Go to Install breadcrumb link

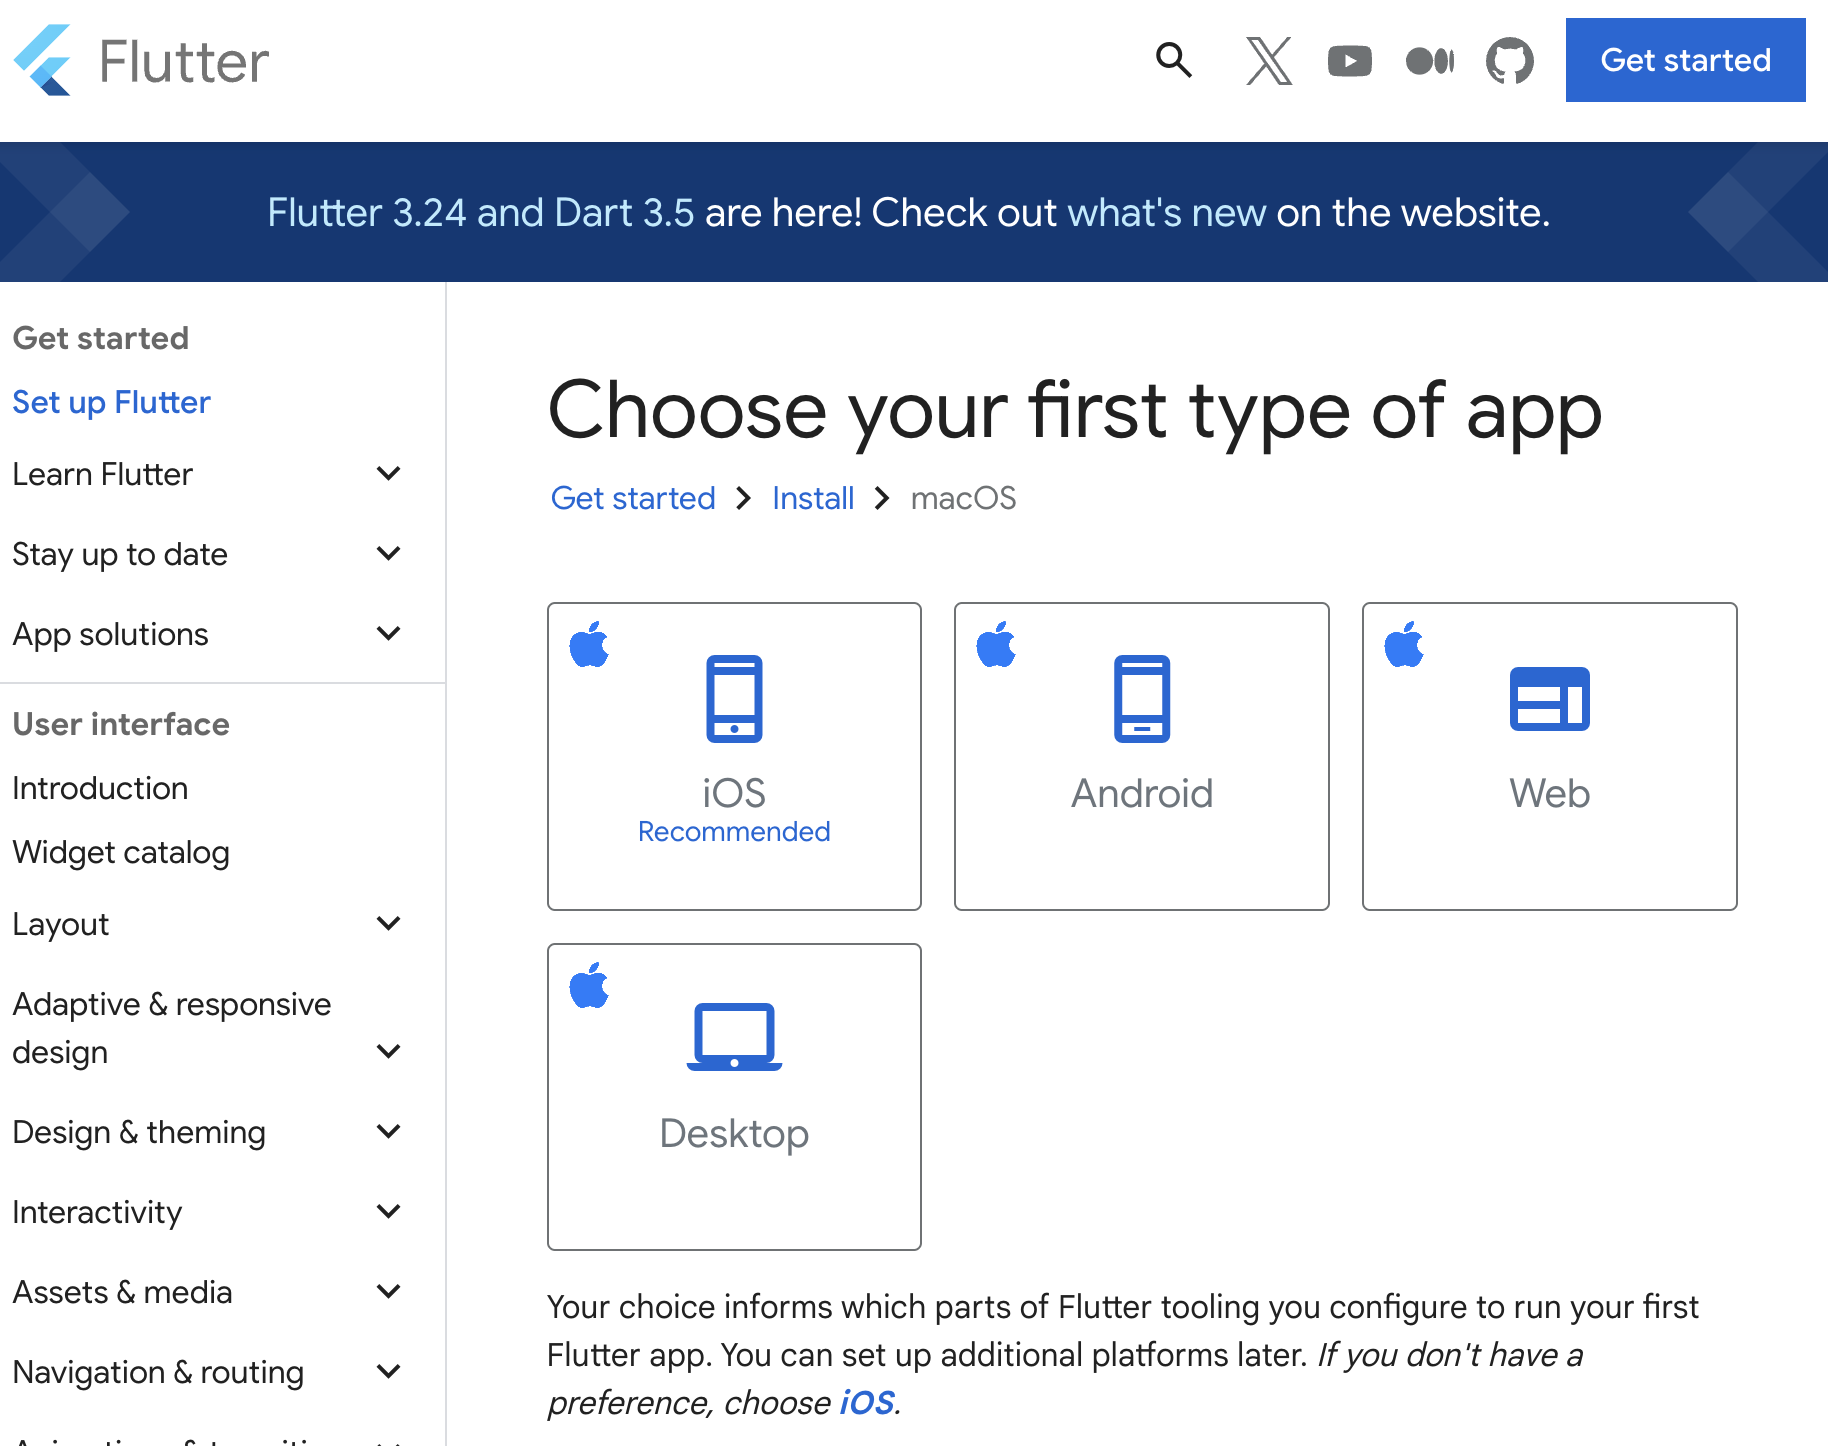813,498
